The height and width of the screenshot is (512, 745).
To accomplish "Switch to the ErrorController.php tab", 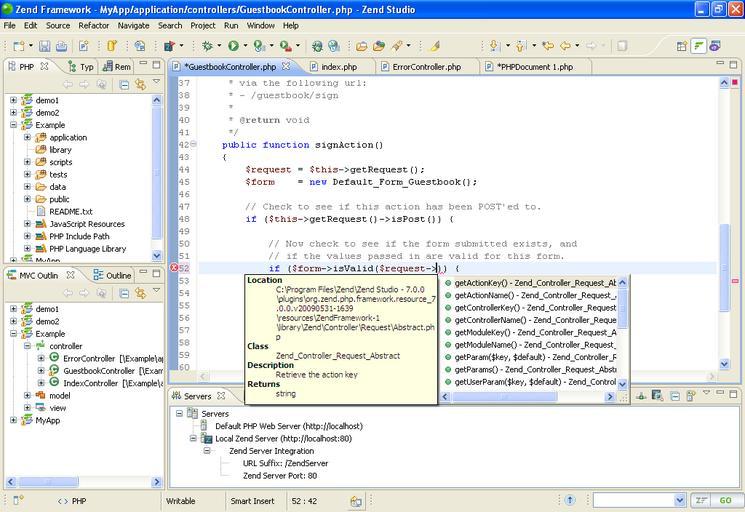I will 426,67.
